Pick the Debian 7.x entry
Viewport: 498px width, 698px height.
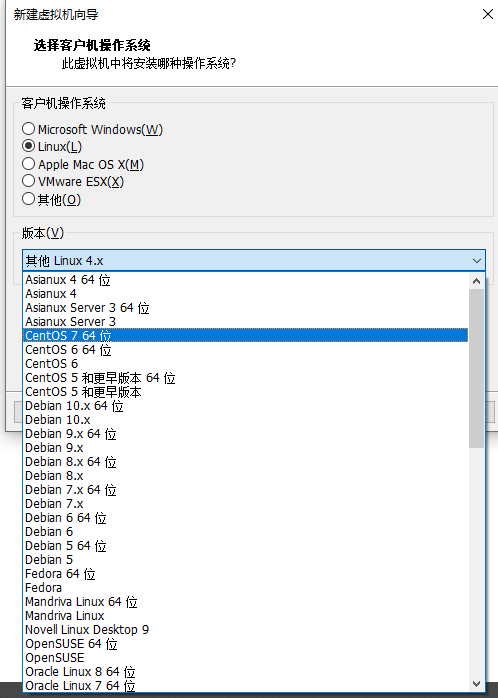245,503
